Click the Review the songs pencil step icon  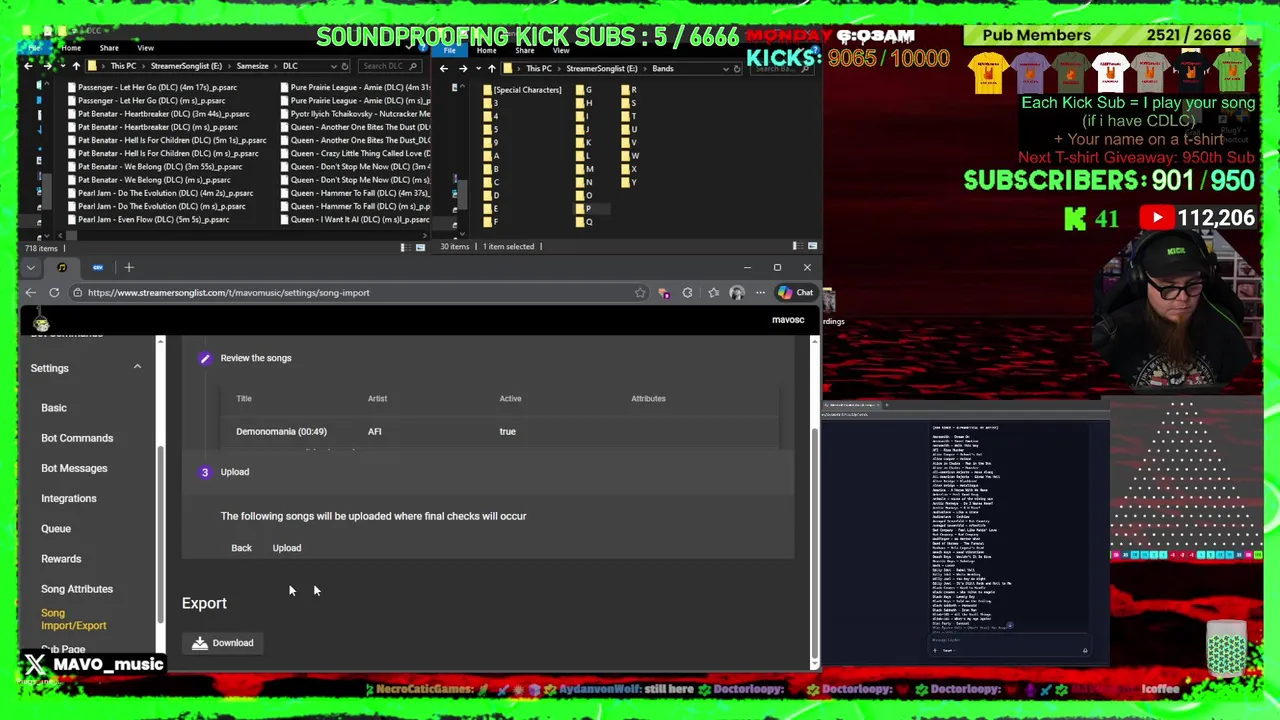tap(205, 358)
